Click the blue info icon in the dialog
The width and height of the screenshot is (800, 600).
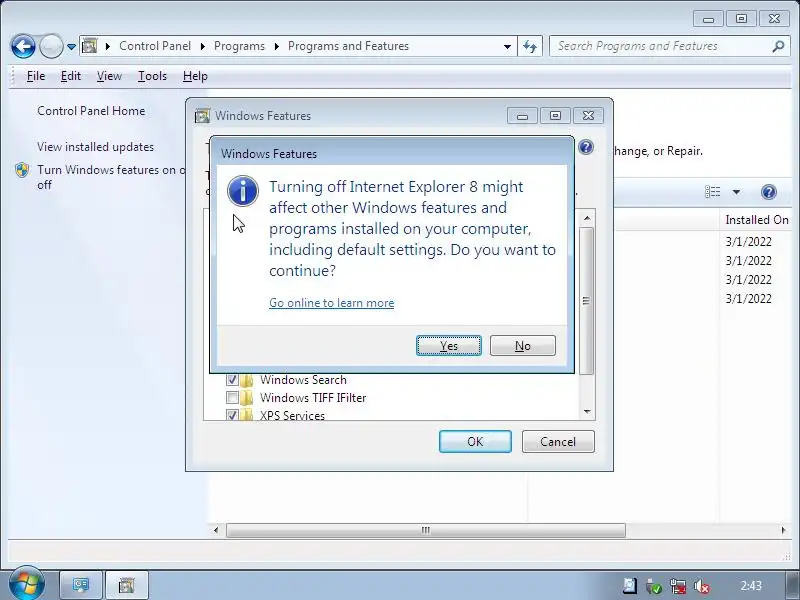tap(242, 191)
